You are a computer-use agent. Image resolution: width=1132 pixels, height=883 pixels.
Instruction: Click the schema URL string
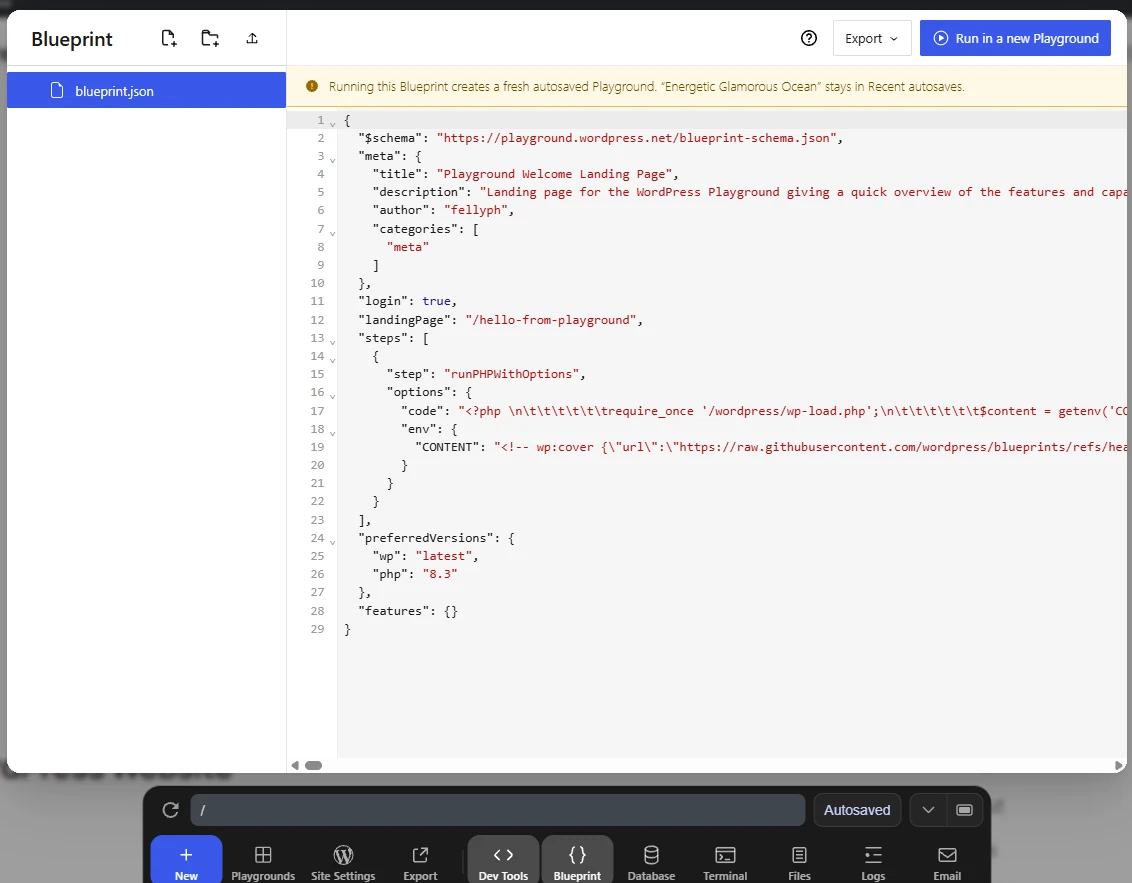point(636,138)
